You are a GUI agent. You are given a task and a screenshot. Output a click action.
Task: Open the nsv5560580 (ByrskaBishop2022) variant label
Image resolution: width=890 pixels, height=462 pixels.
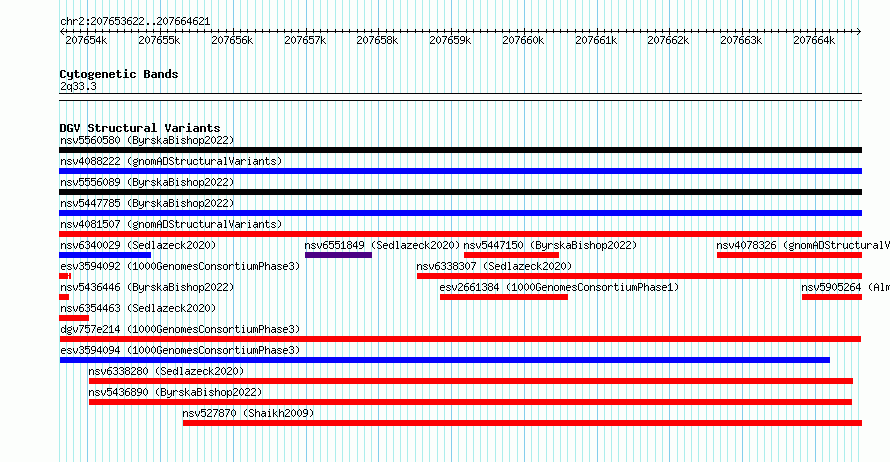147,140
